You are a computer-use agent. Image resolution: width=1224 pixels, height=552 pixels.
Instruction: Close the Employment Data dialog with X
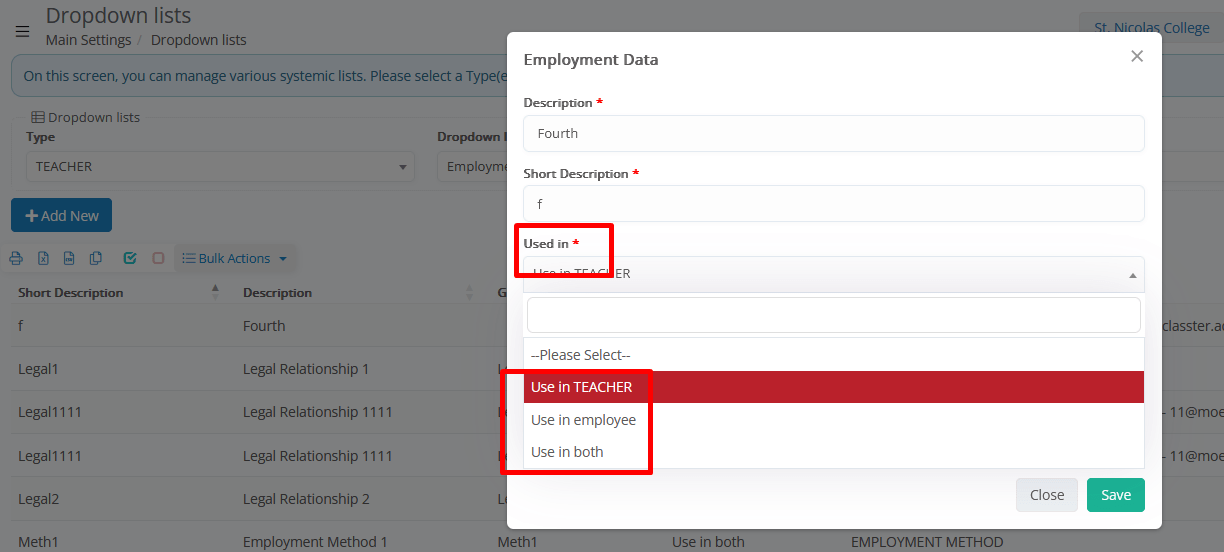click(1136, 57)
